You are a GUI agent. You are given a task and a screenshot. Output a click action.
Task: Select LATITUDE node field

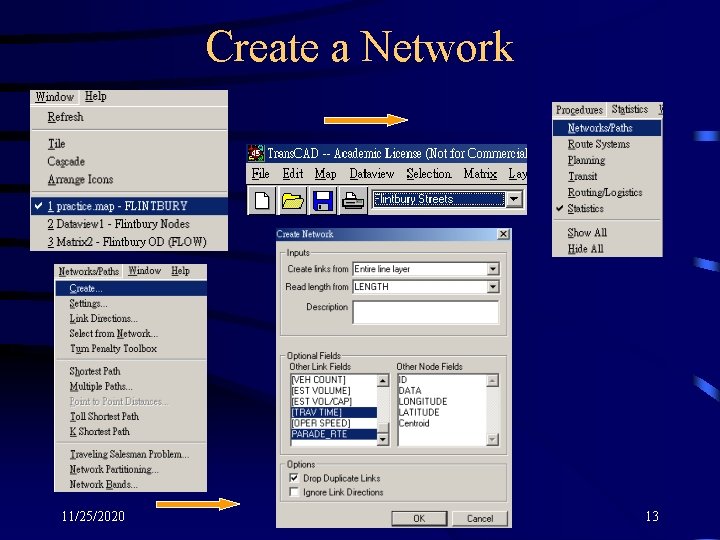[442, 412]
